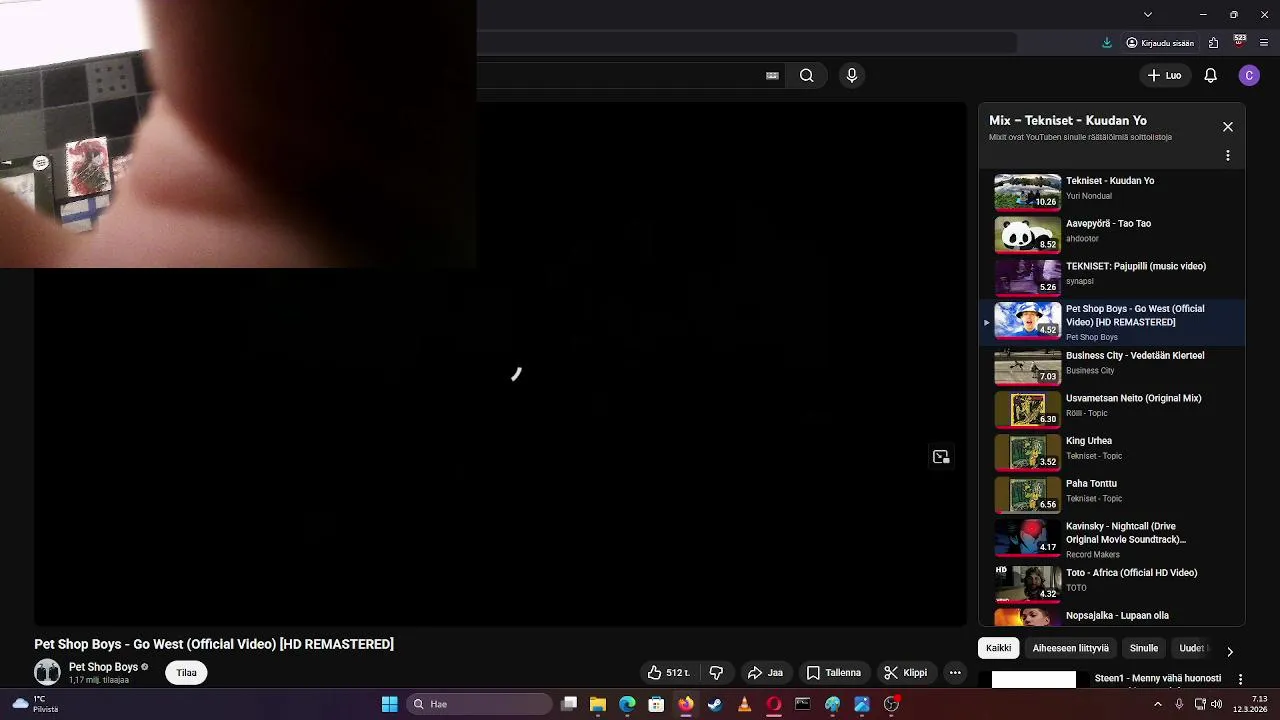Select the Aiheeseen liittyviä filter chip
The height and width of the screenshot is (720, 1280).
point(1070,648)
